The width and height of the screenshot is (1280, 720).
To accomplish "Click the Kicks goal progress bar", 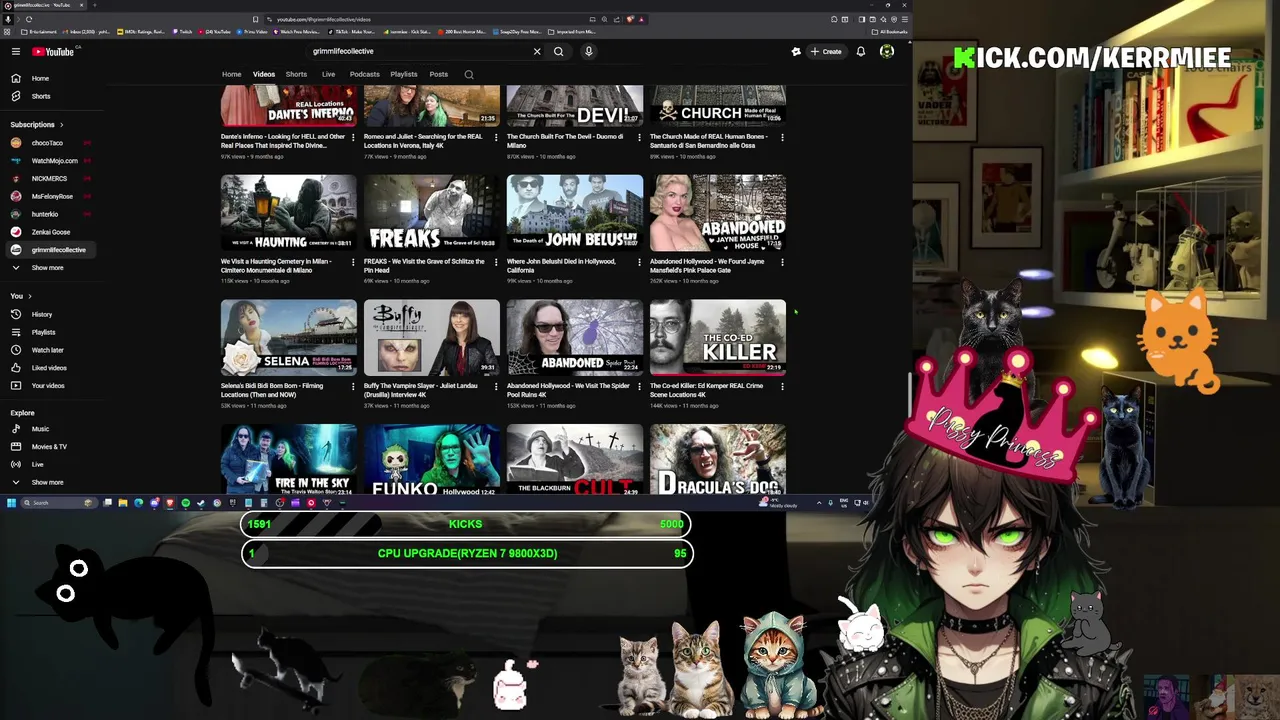I will click(466, 524).
